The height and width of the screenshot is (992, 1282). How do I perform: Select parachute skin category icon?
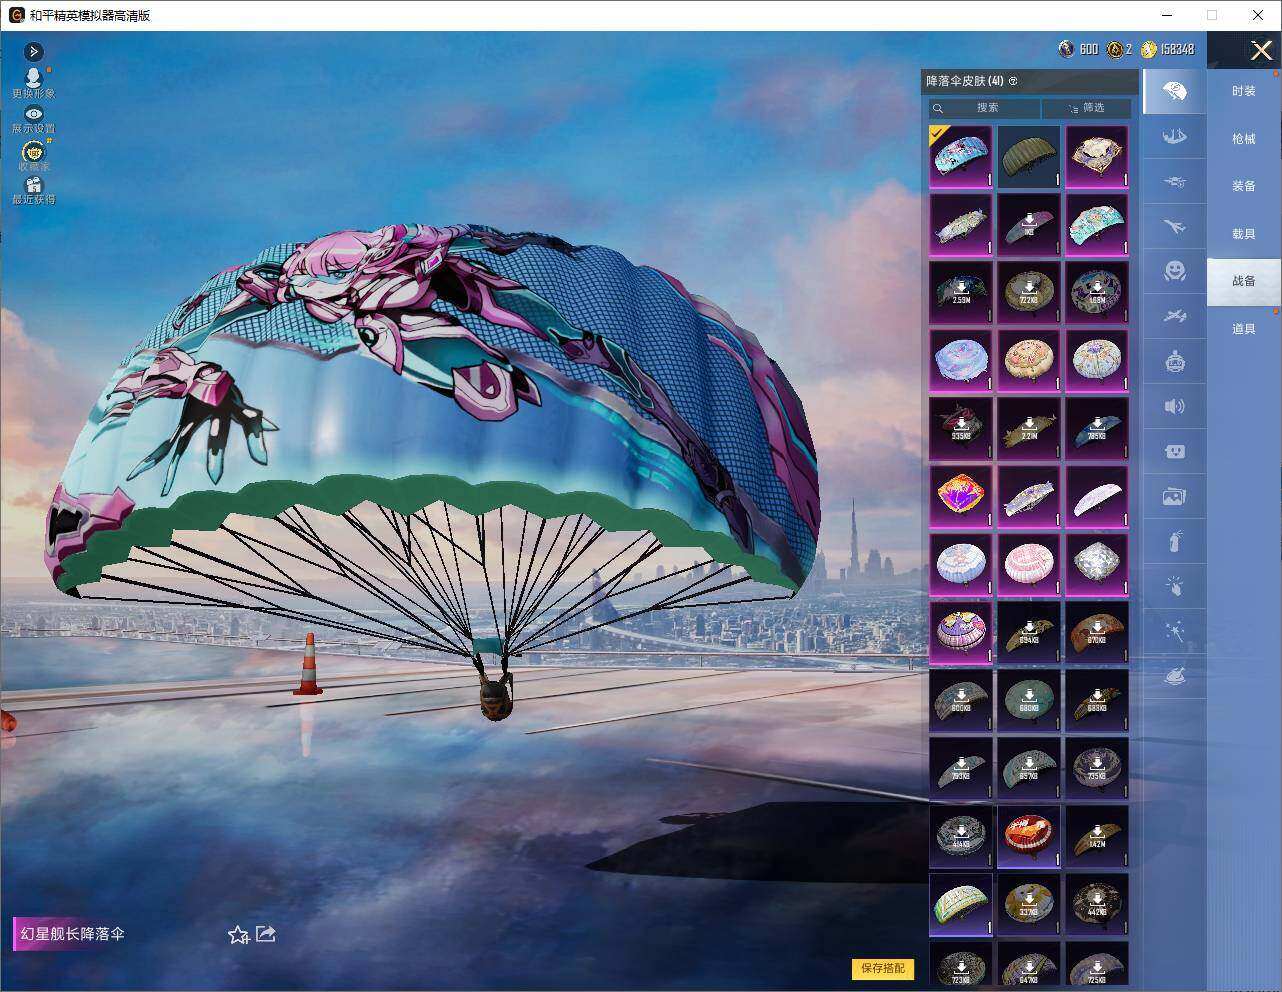coord(1174,92)
